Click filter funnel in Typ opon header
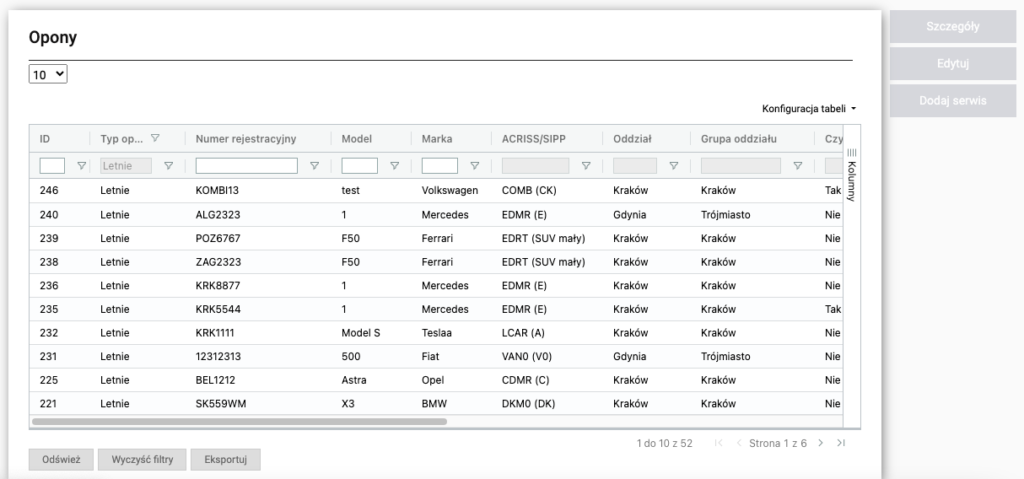Image resolution: width=1024 pixels, height=479 pixels. pyautogui.click(x=155, y=138)
